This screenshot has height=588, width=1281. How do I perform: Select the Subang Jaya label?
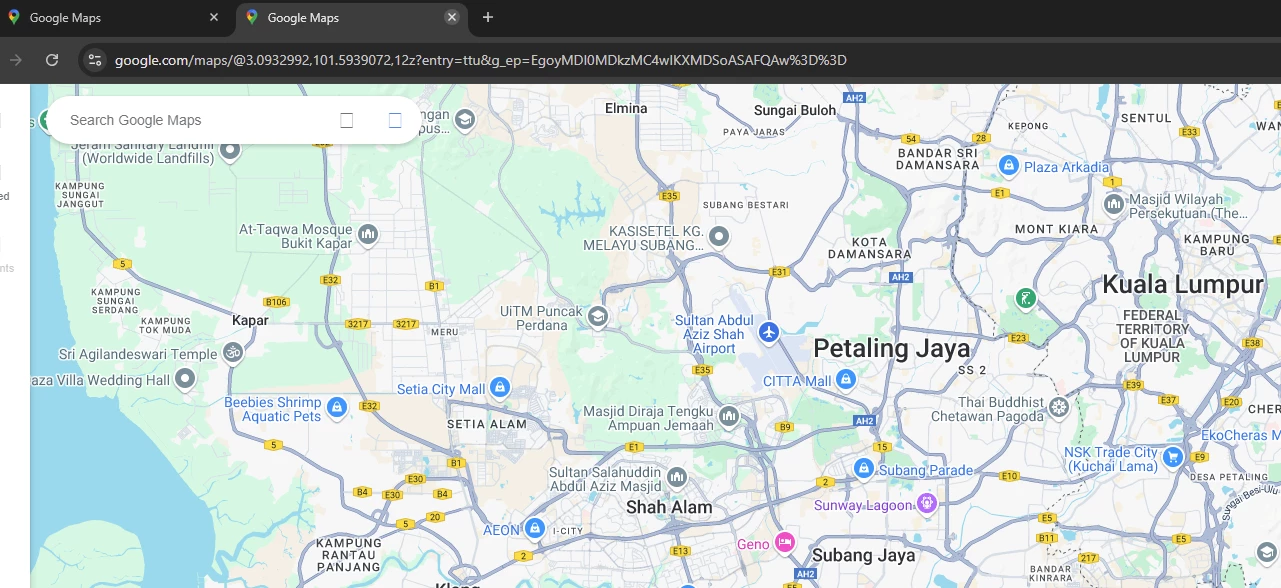(863, 555)
